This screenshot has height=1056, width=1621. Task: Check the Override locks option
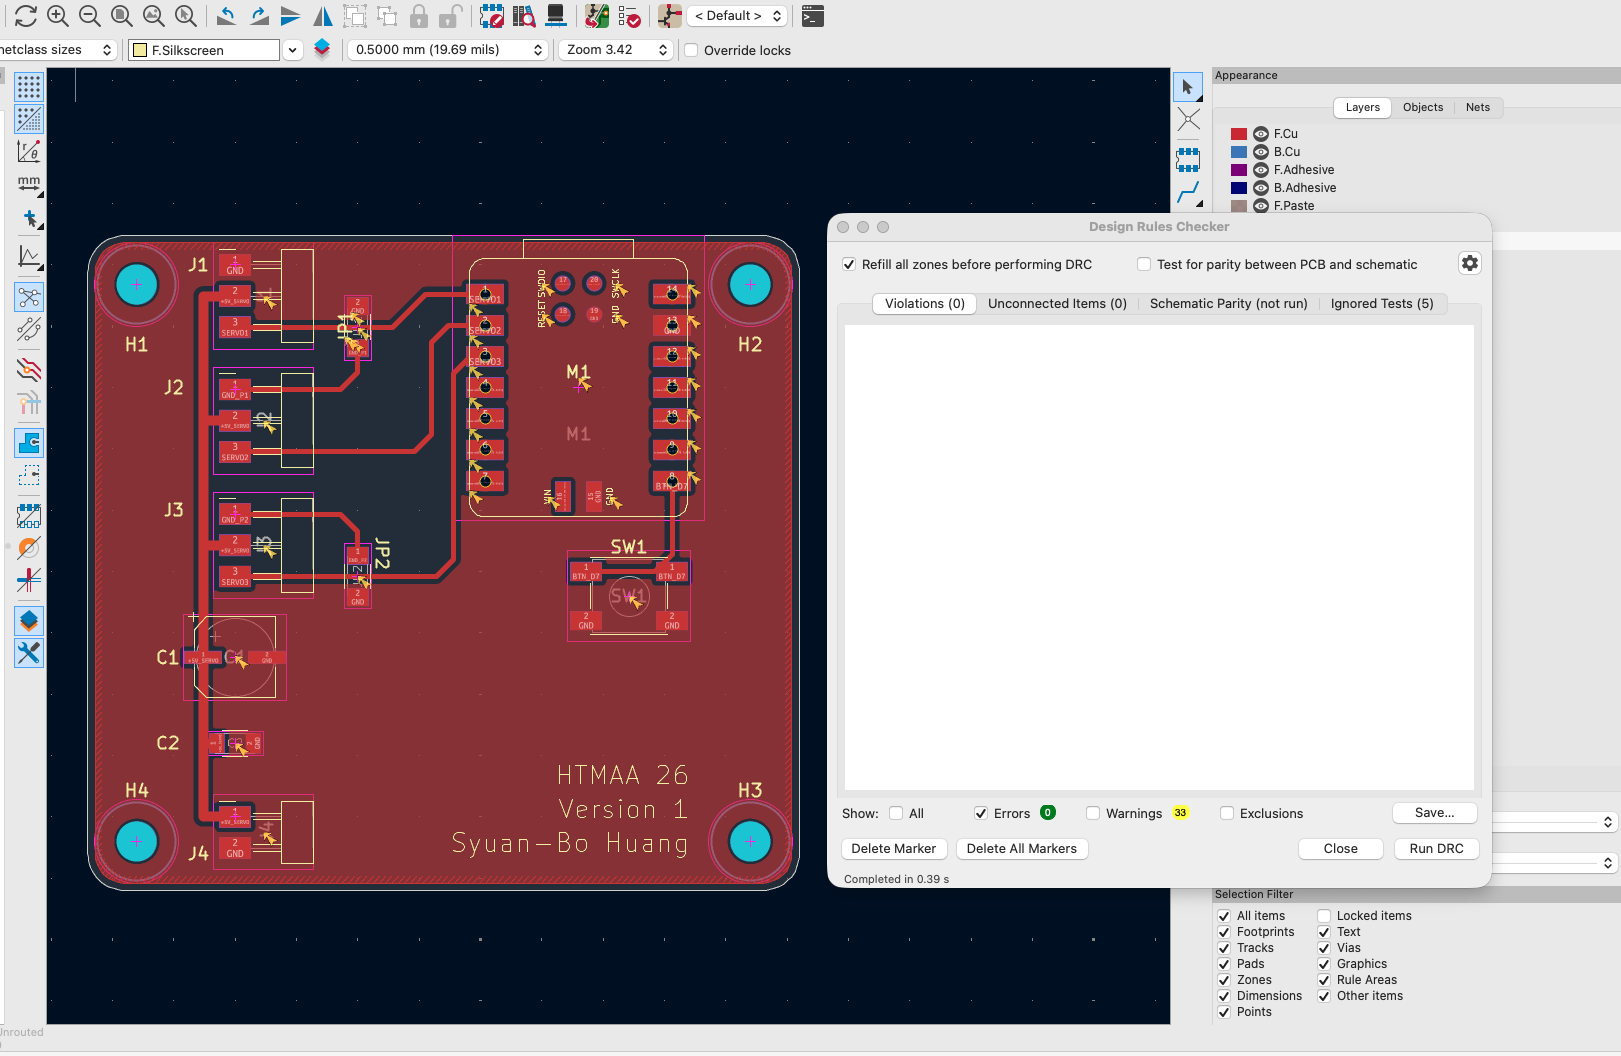pyautogui.click(x=691, y=50)
